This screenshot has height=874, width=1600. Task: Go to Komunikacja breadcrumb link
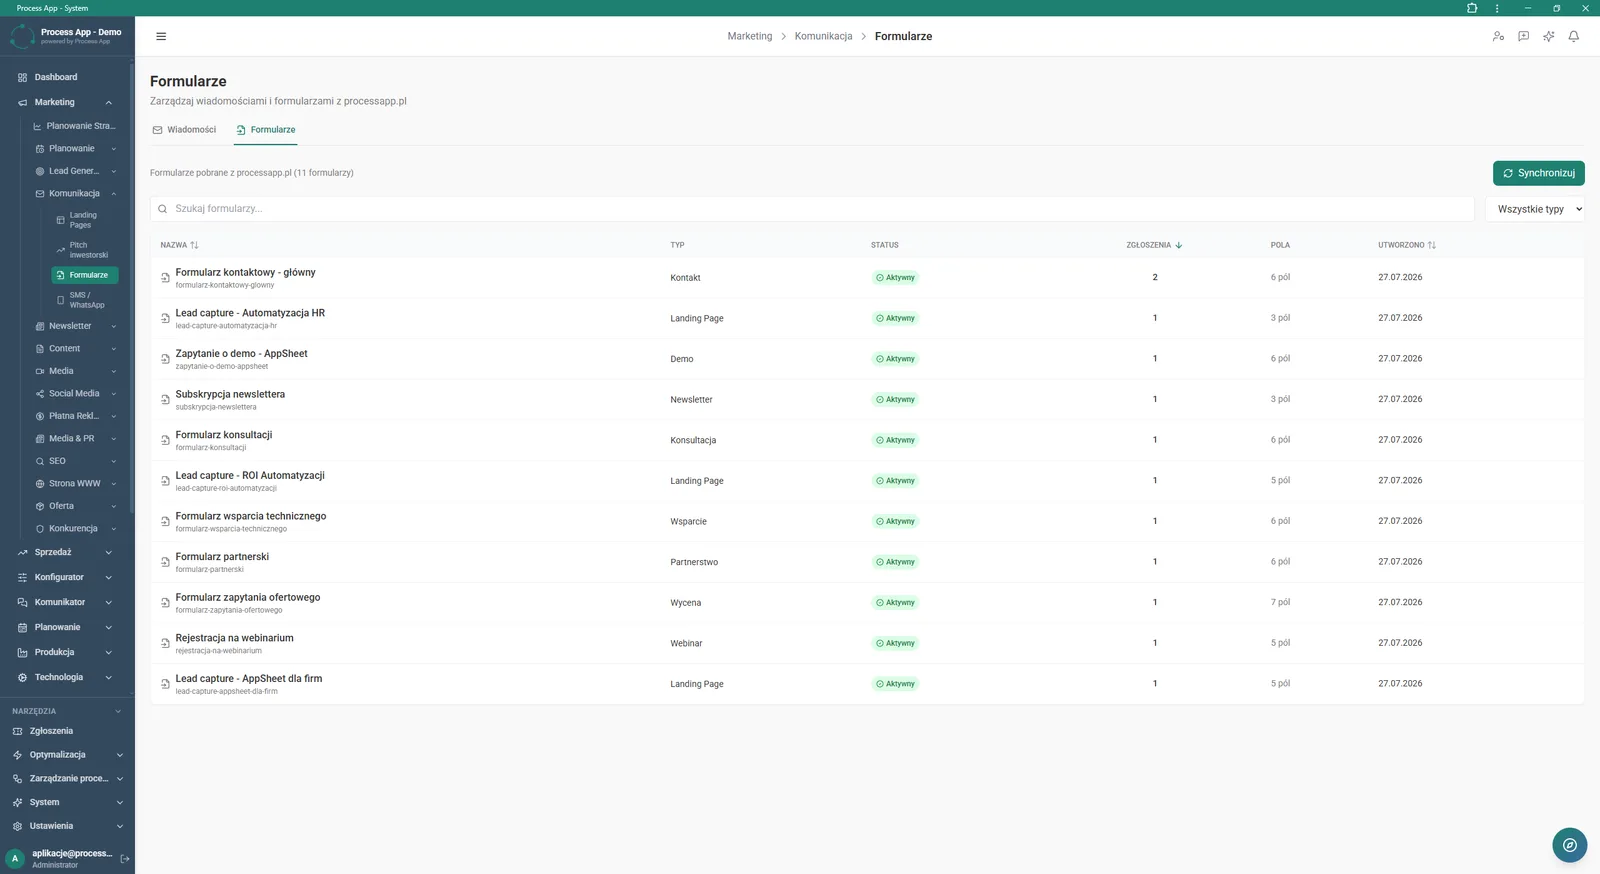click(x=824, y=36)
